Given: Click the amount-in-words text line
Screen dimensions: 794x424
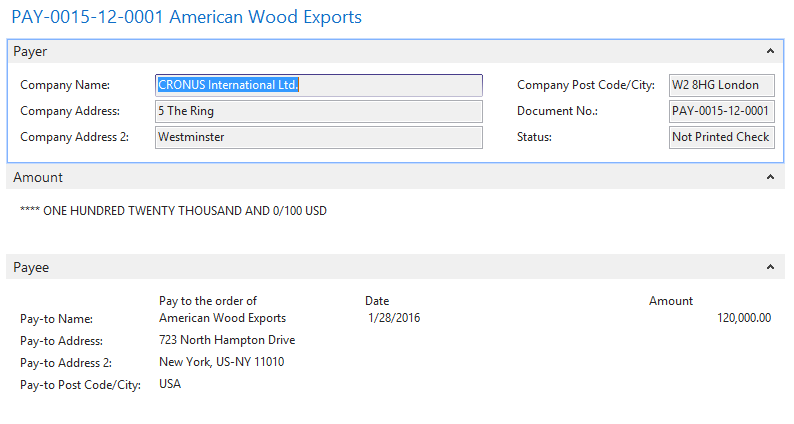Looking at the screenshot, I should [x=173, y=211].
